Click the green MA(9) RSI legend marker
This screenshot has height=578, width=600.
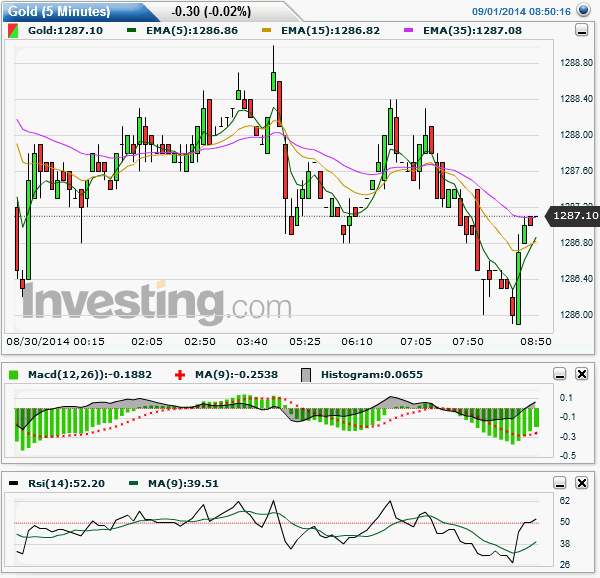(x=133, y=483)
